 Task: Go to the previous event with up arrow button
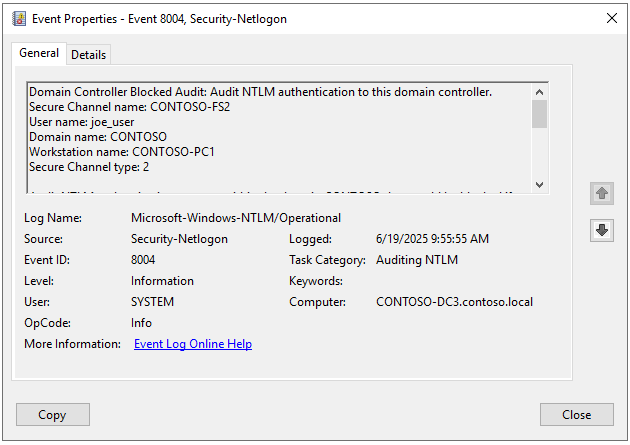(x=602, y=192)
